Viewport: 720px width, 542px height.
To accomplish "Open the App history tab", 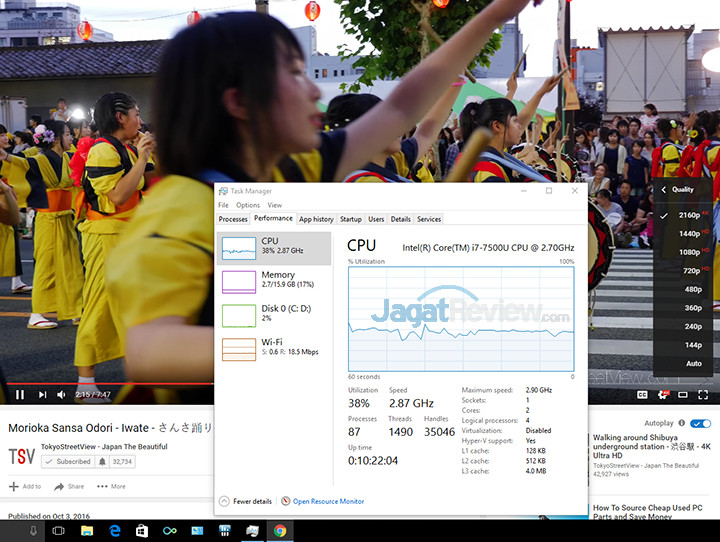I will click(x=316, y=219).
